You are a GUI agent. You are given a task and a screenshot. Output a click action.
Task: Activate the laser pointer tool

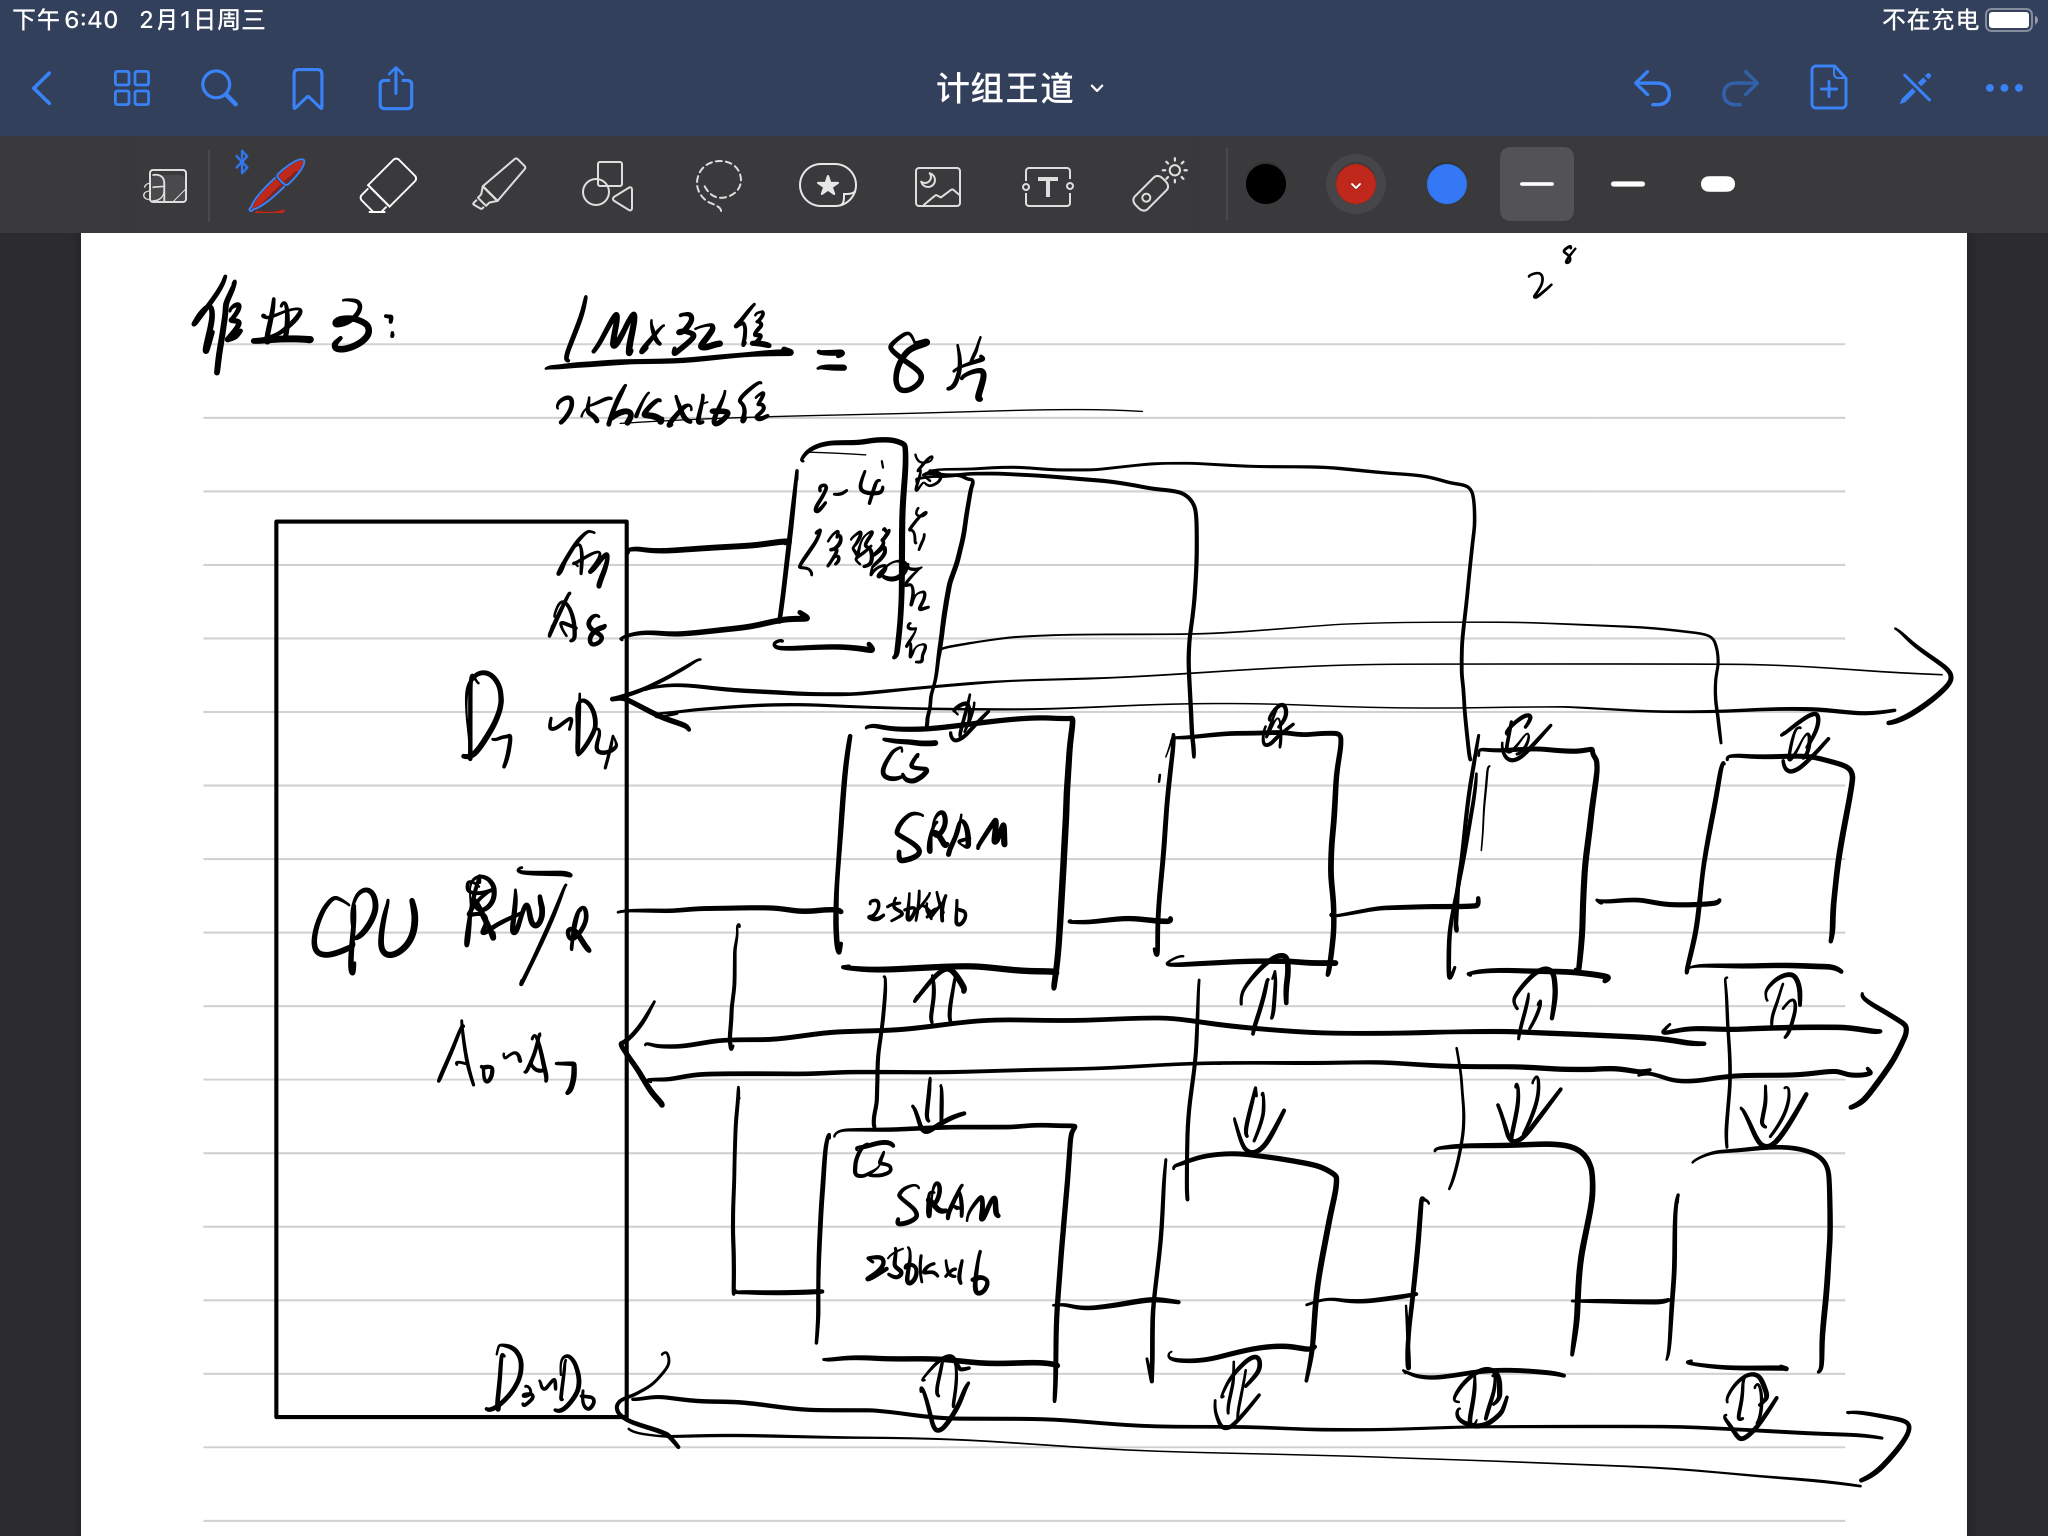[x=1158, y=185]
